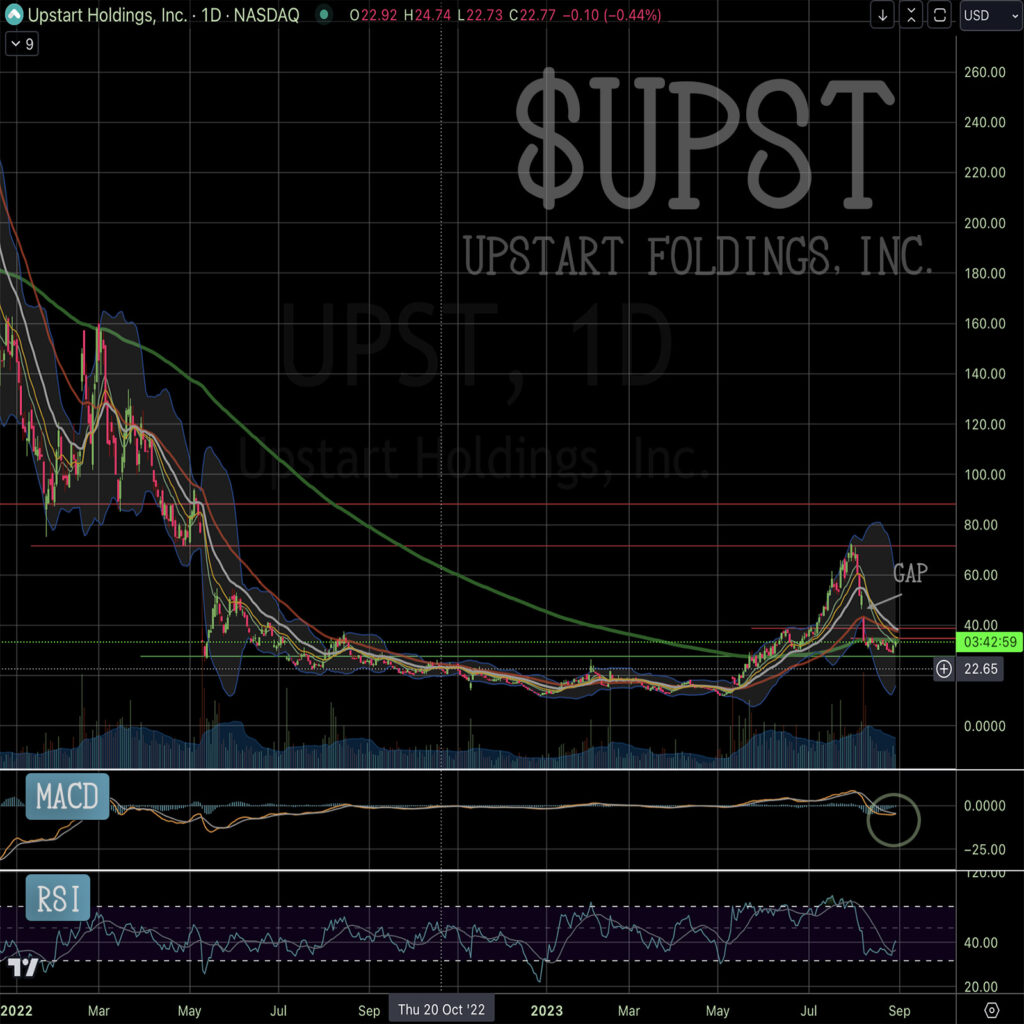Image resolution: width=1024 pixels, height=1024 pixels.
Task: Click the 140.00 price axis label
Action: click(985, 374)
